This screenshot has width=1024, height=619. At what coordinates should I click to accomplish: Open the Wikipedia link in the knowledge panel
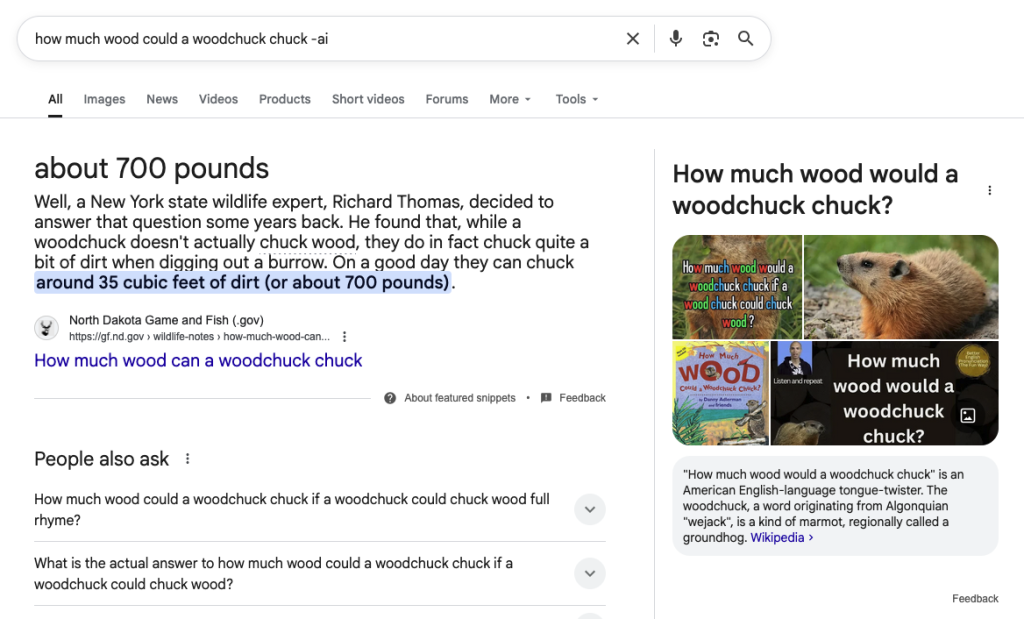click(x=781, y=537)
